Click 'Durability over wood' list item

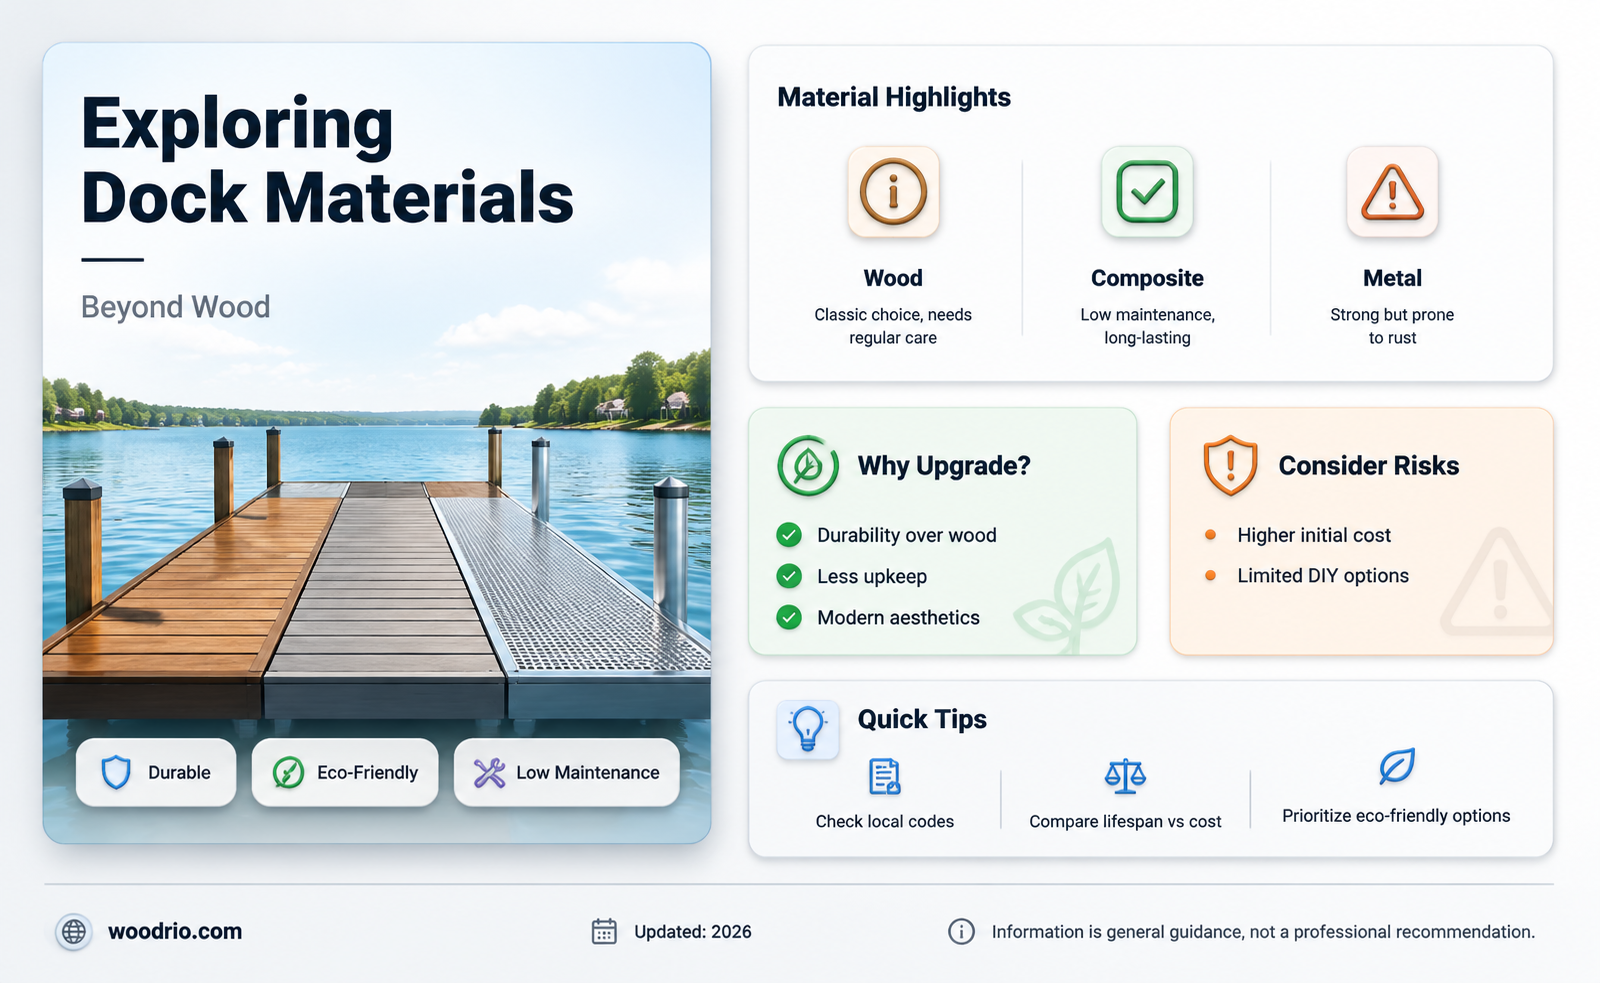pos(907,535)
